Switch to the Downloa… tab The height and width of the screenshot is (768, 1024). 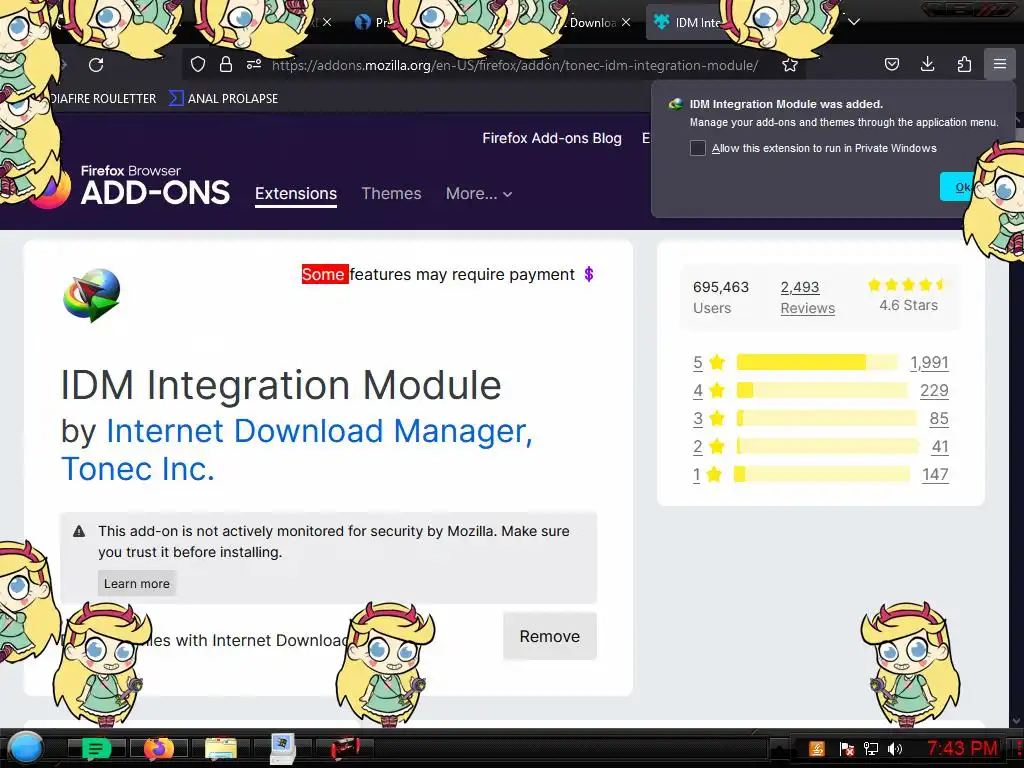coord(591,23)
